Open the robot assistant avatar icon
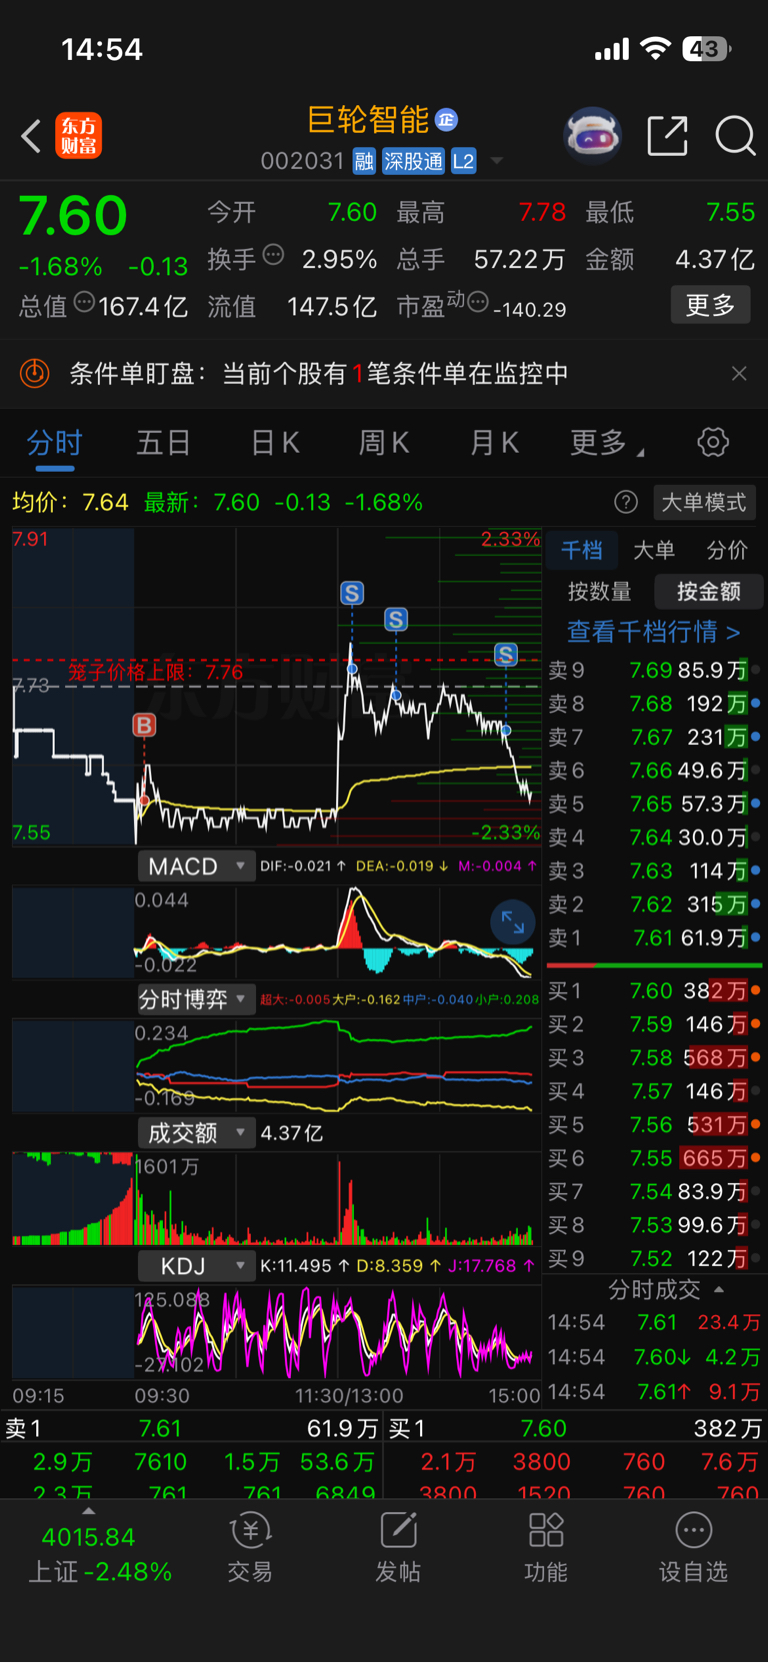768x1663 pixels. 593,135
